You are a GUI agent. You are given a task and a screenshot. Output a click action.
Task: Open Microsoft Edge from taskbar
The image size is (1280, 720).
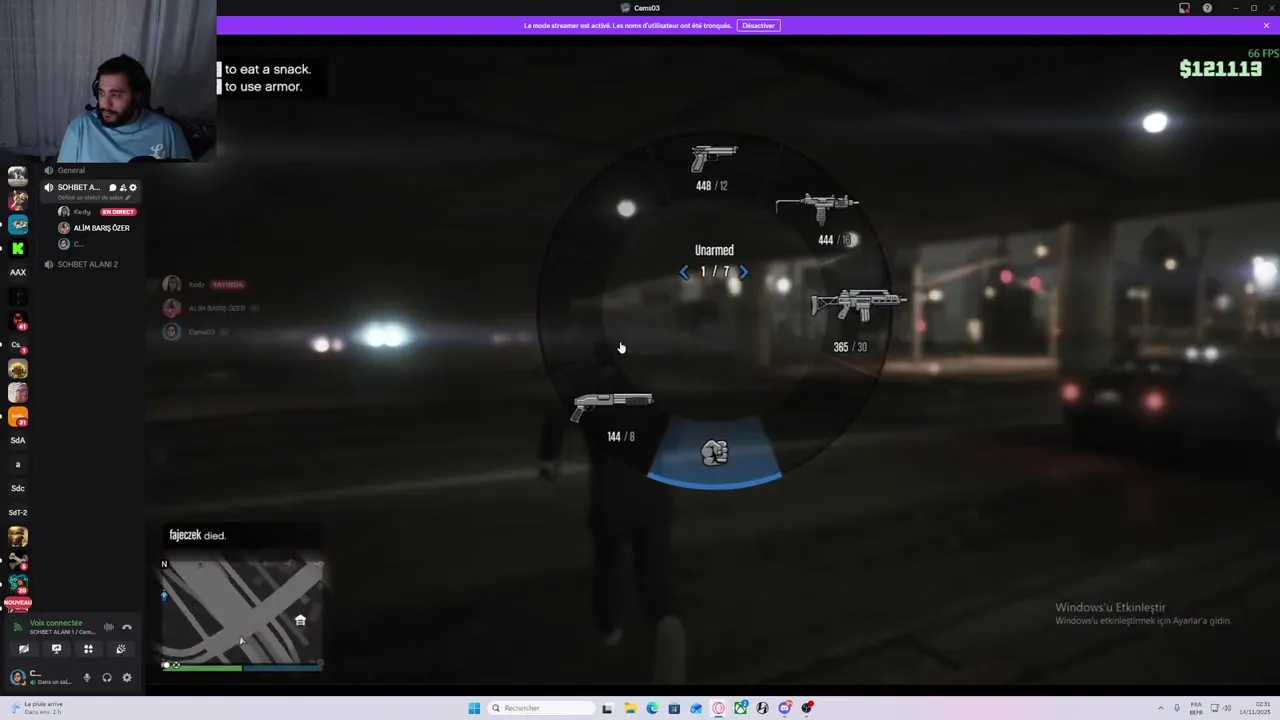point(652,708)
